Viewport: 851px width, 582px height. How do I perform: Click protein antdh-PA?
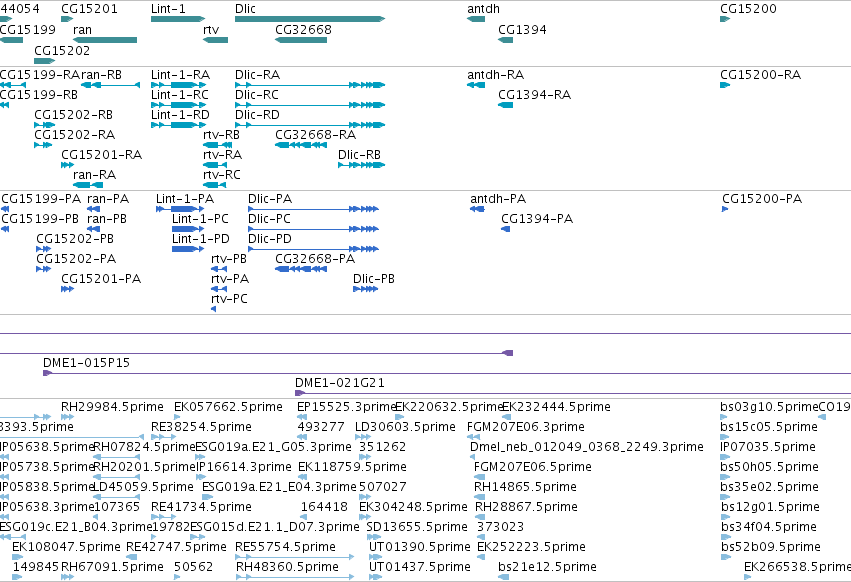pos(478,209)
